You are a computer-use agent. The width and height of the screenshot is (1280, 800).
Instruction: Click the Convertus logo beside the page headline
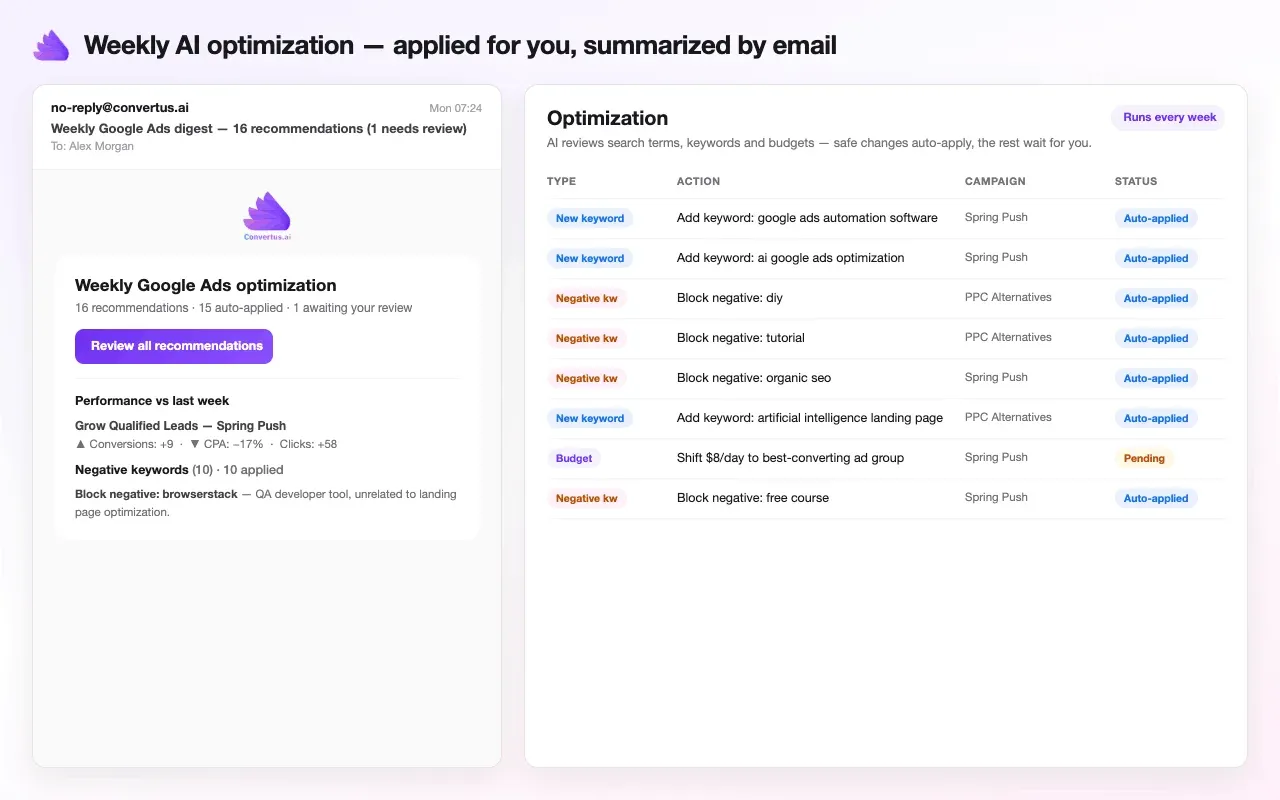pos(51,45)
